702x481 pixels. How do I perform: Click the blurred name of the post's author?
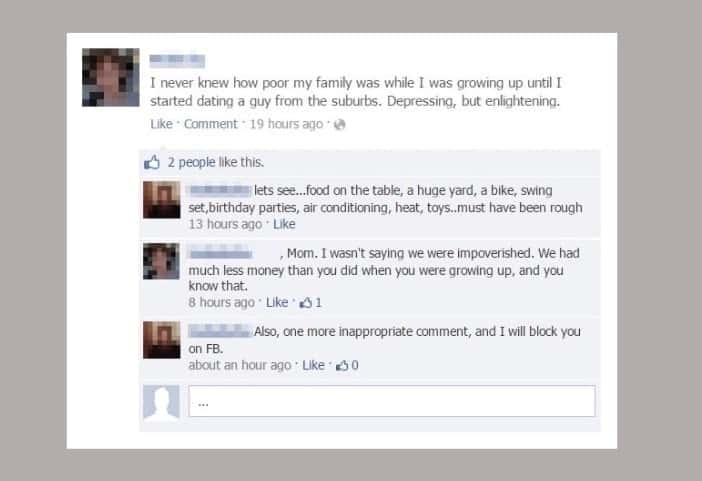[x=177, y=61]
